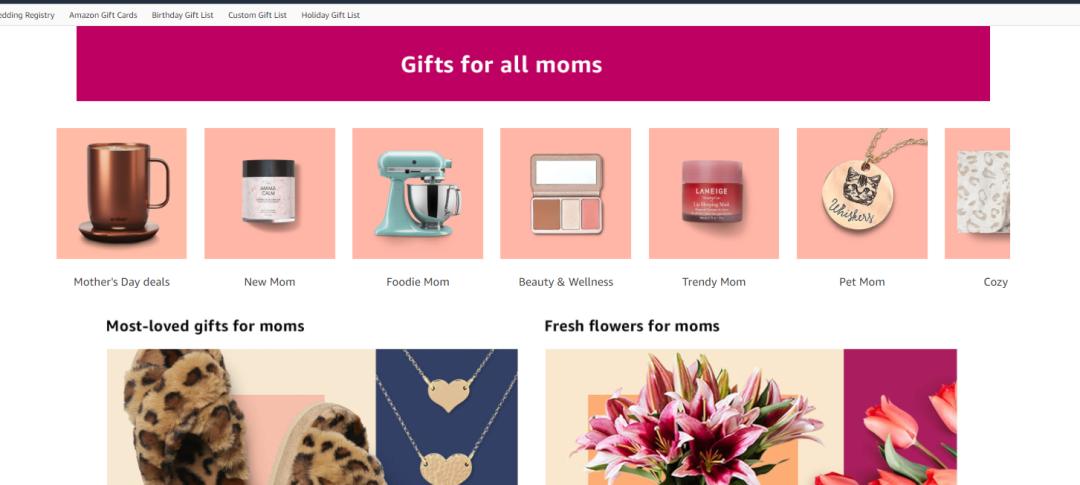Click the teal stand mixer Foodie Mom image
This screenshot has height=485, width=1080.
point(417,194)
